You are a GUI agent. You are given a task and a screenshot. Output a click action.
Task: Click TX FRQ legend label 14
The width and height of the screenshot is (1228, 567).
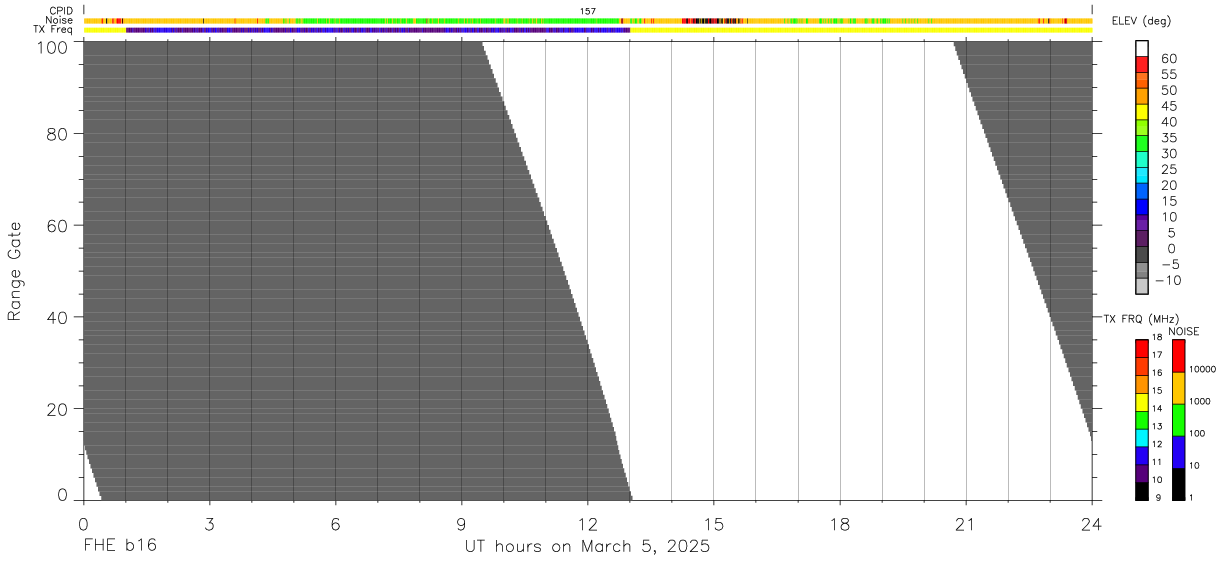1158,408
